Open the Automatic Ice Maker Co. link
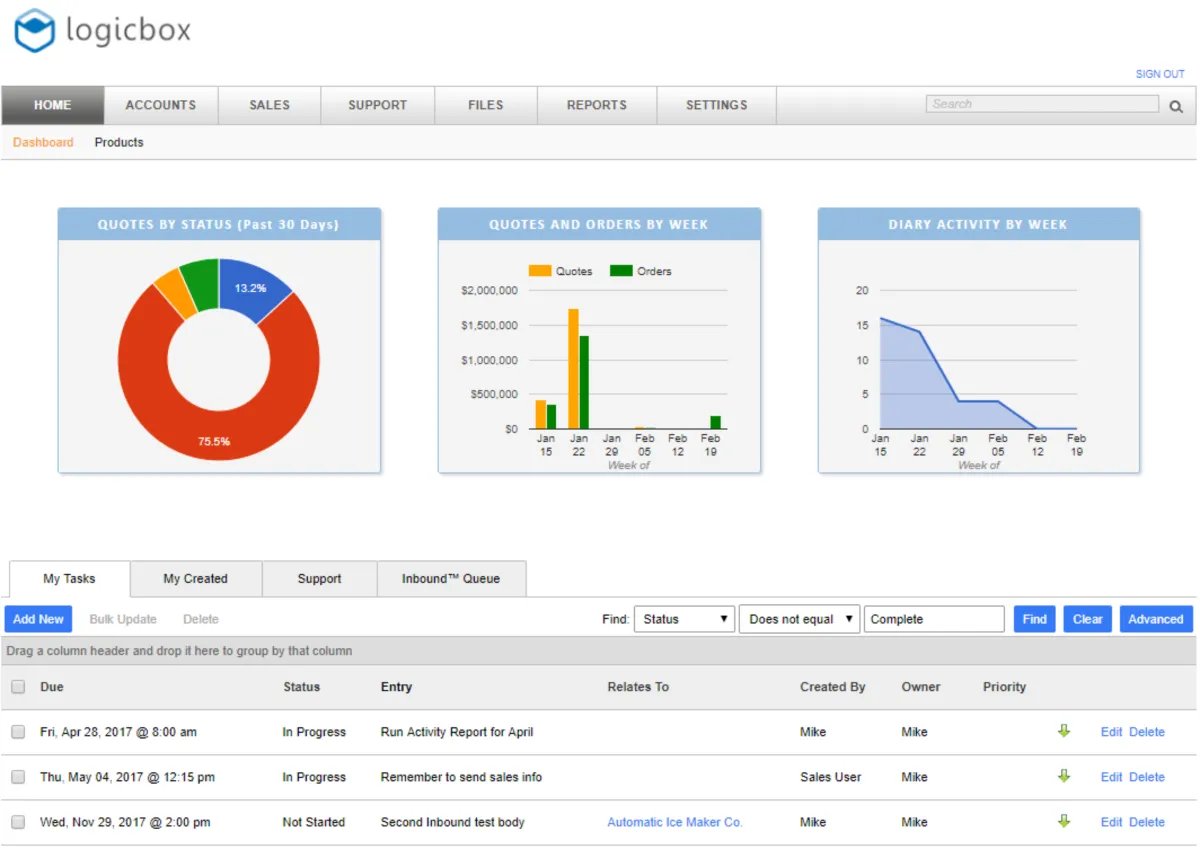1200x849 pixels. (674, 822)
